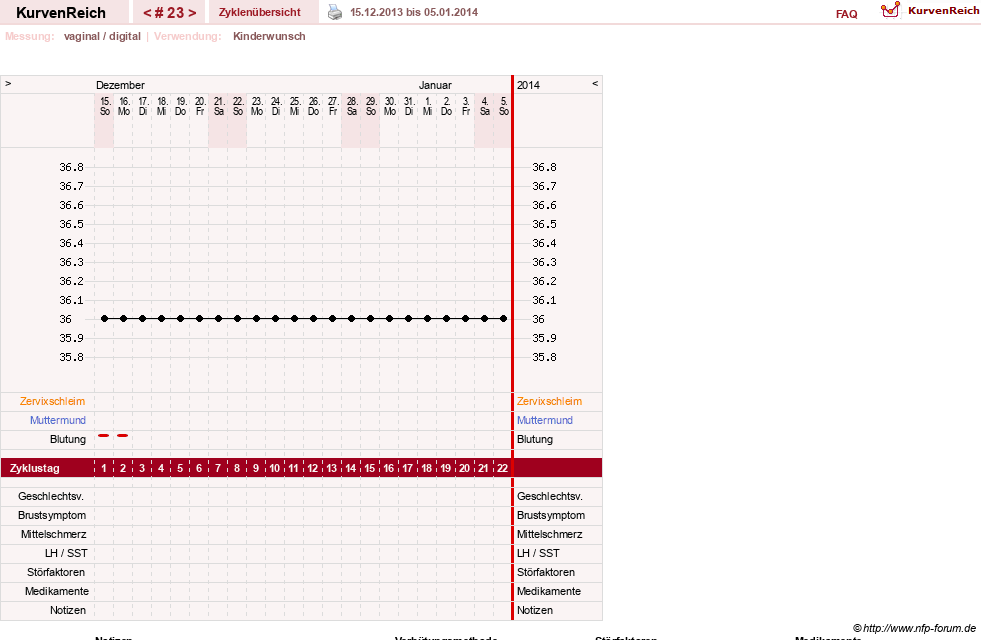Open the FAQ link
The height and width of the screenshot is (640, 981).
click(846, 14)
